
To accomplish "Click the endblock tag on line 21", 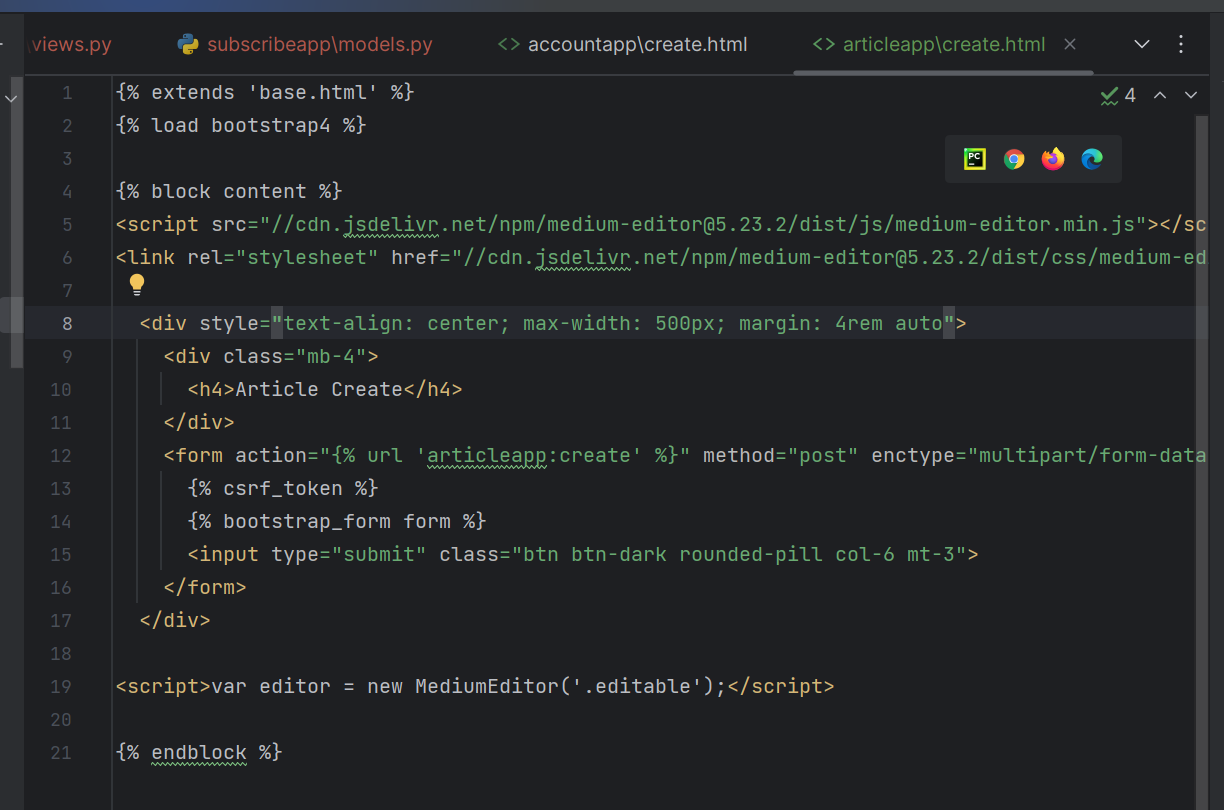I will 199,752.
